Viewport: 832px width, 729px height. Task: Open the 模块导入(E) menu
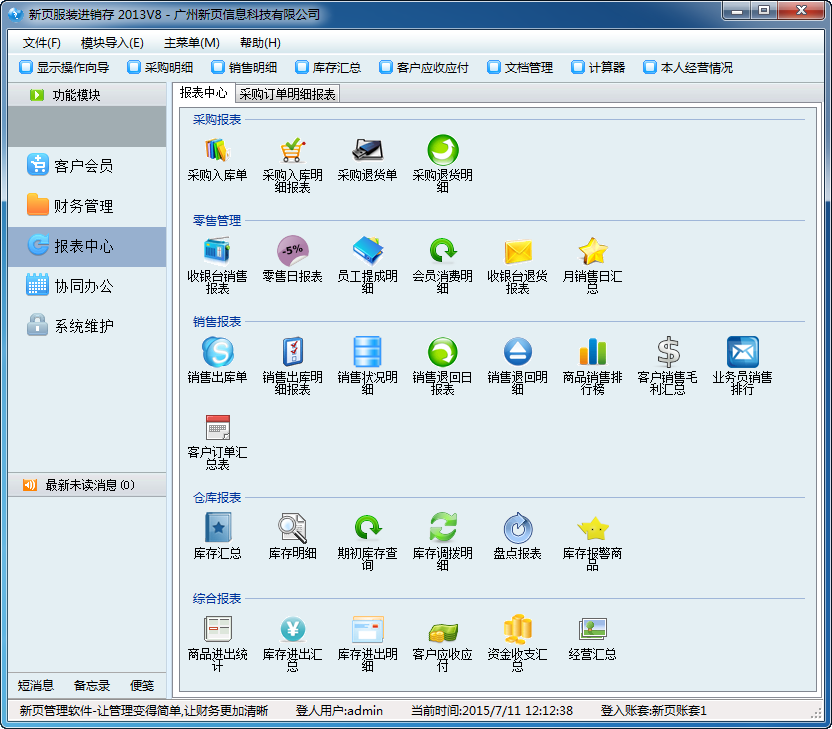[x=112, y=43]
